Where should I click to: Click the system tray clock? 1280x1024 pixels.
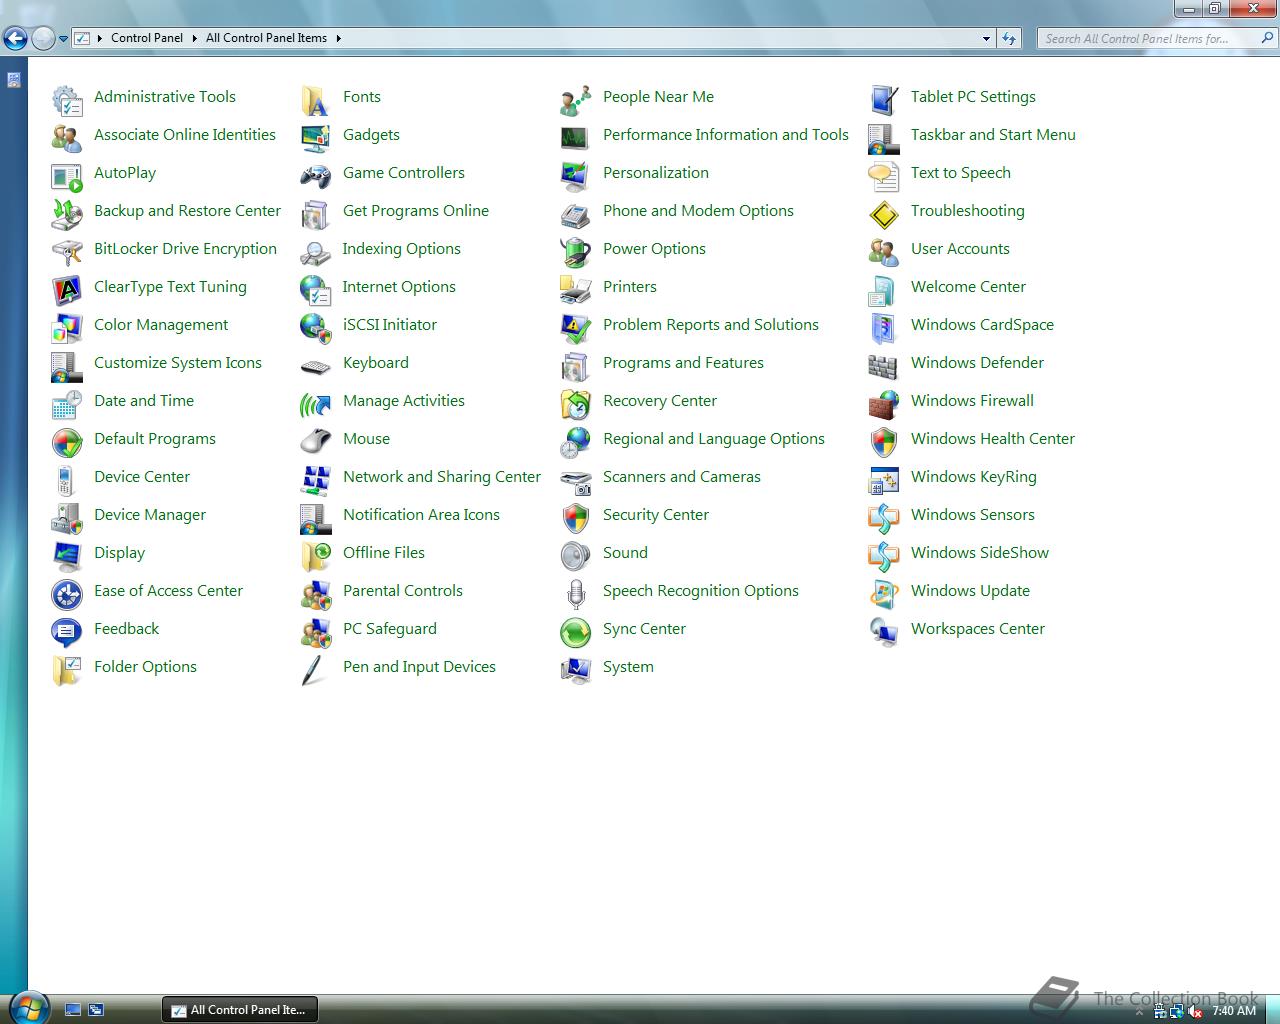coord(1234,1011)
